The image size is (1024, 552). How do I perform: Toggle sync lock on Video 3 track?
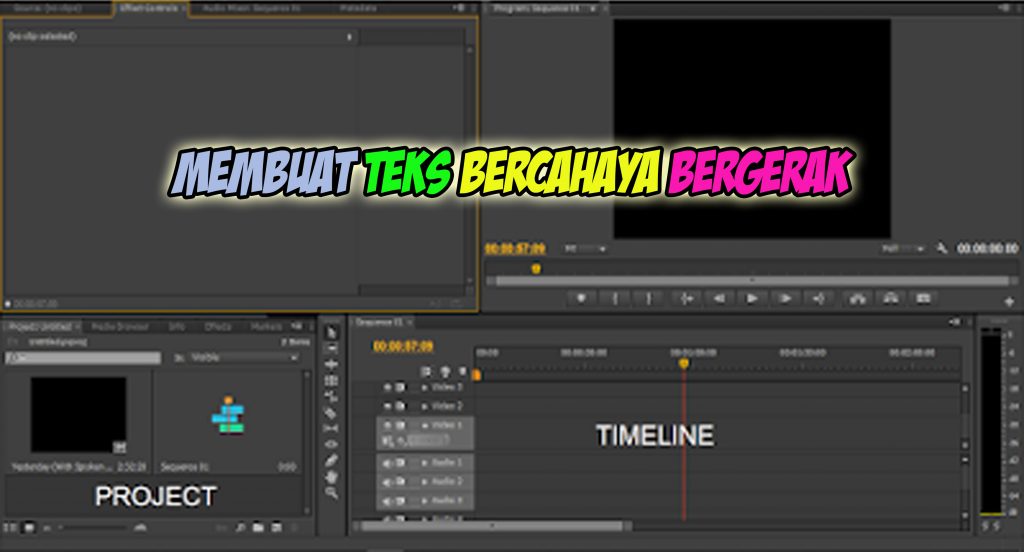(x=400, y=387)
